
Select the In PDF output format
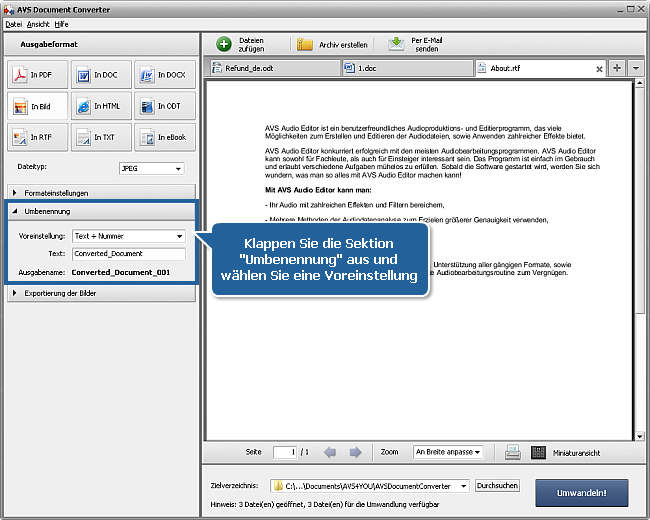coord(37,75)
